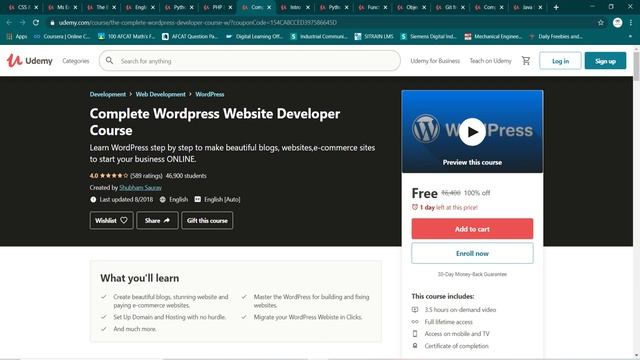
Task: Bookmark this page with the star icon
Action: (601, 22)
